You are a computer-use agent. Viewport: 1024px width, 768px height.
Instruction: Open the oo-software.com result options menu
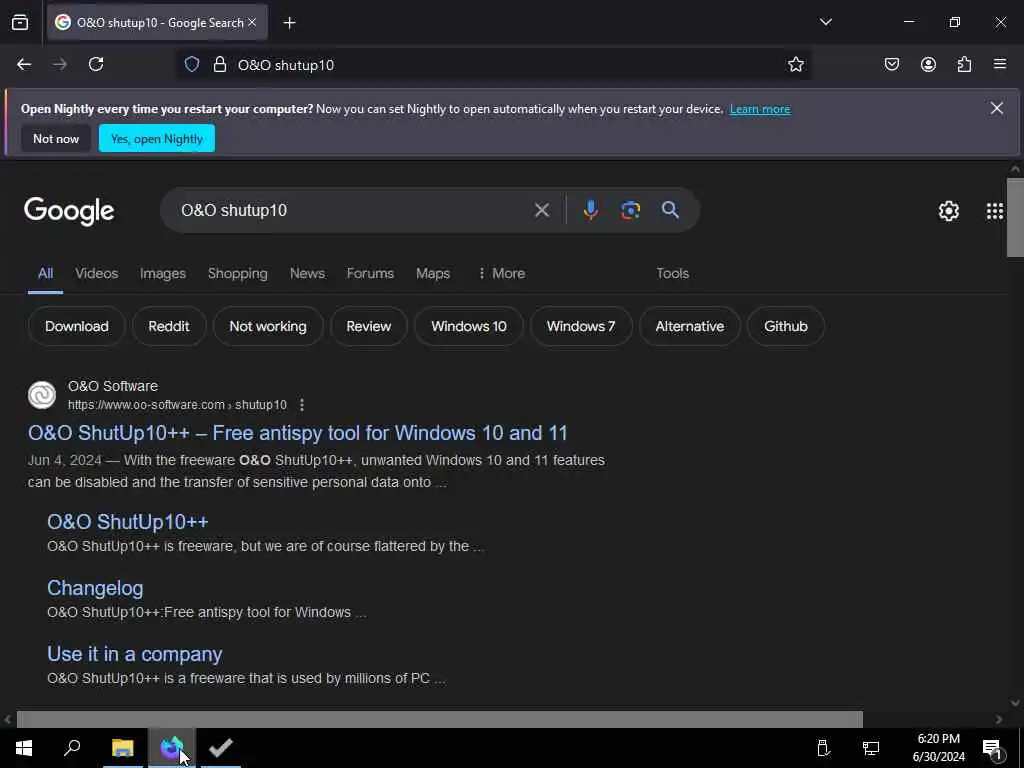pyautogui.click(x=302, y=405)
